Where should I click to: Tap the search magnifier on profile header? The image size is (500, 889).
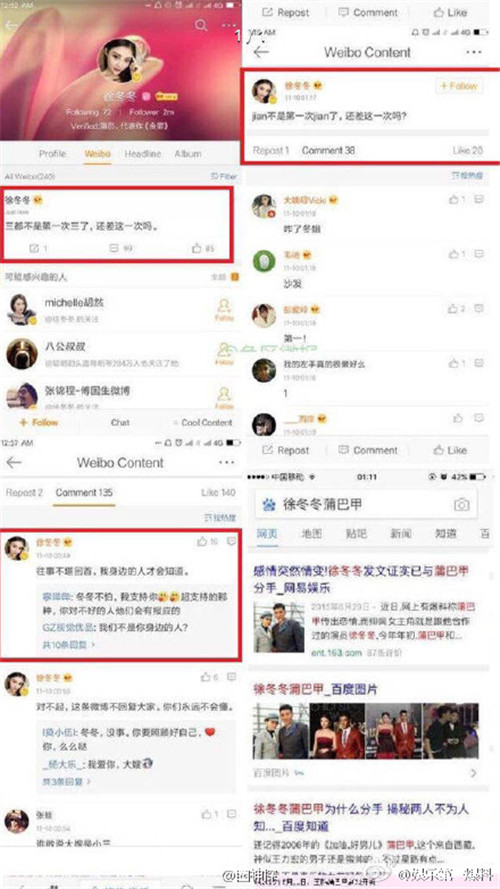point(201,25)
